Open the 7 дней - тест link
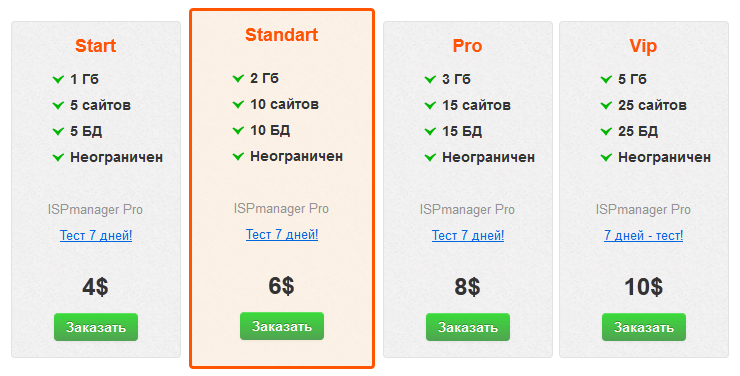 [644, 235]
